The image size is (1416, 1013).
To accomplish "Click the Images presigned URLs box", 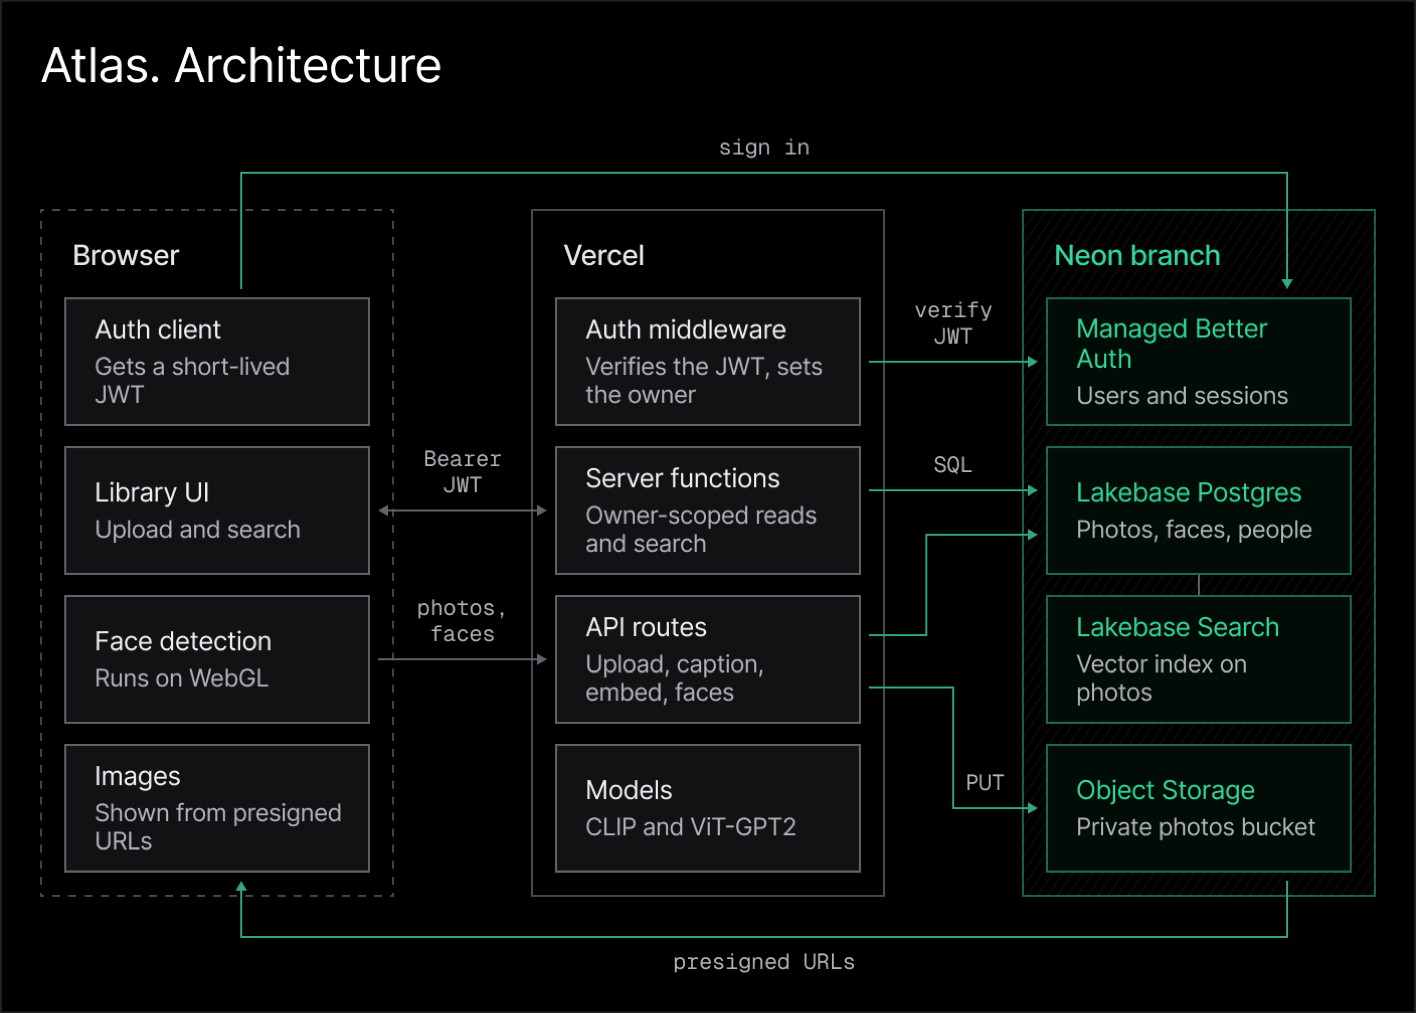I will tap(217, 808).
